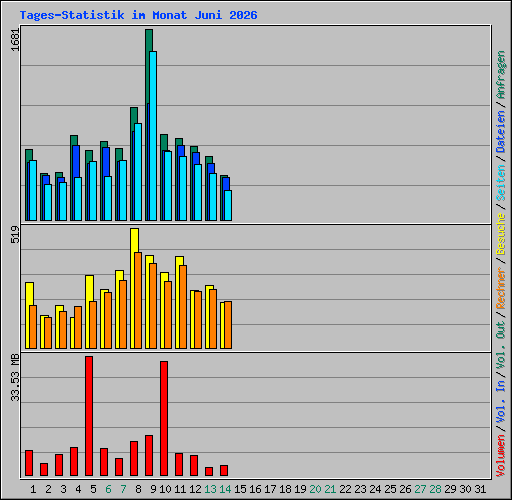Select day label '10' on the x-axis
The image size is (512, 500).
165,489
